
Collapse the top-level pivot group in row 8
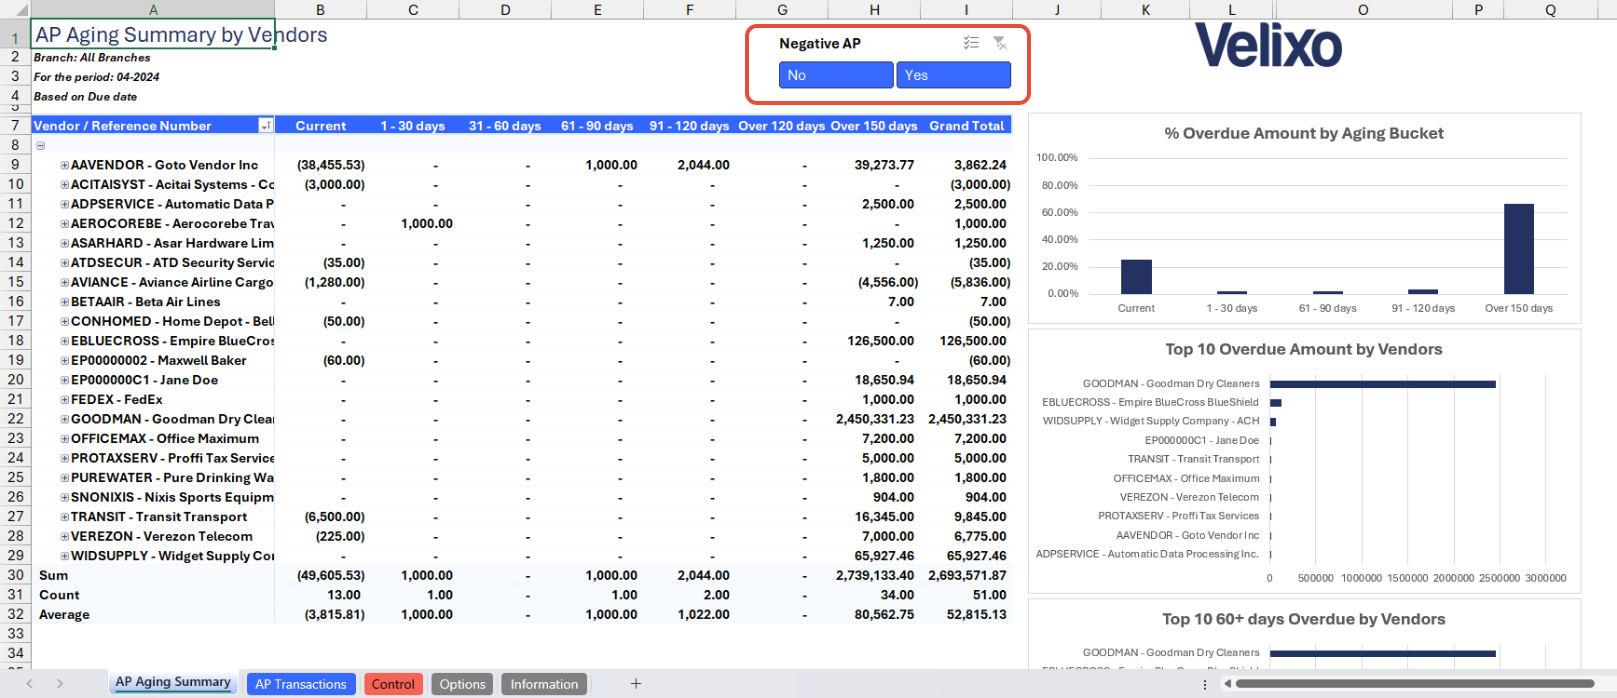(41, 146)
